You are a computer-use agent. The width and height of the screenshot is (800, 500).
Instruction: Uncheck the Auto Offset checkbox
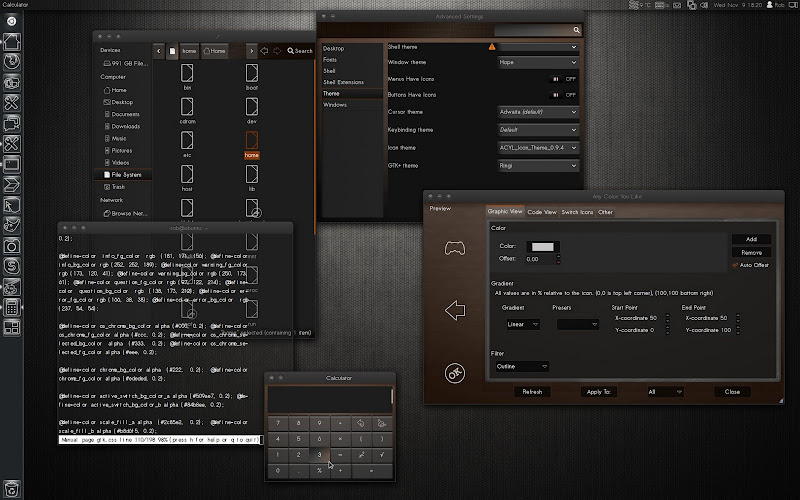pos(736,265)
